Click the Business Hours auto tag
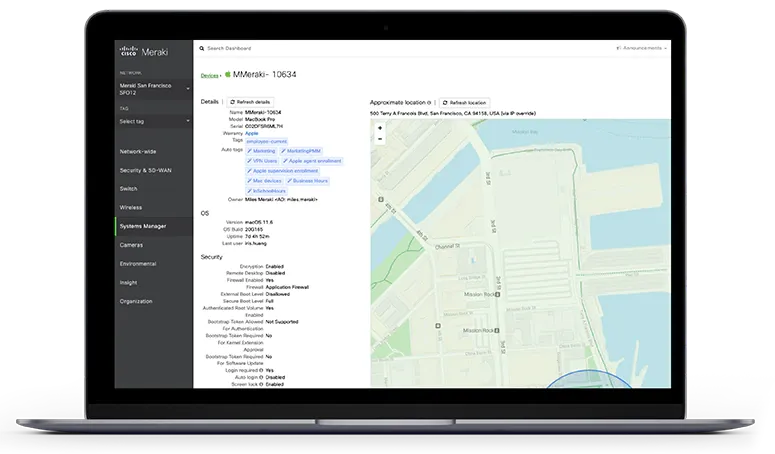 pyautogui.click(x=307, y=181)
